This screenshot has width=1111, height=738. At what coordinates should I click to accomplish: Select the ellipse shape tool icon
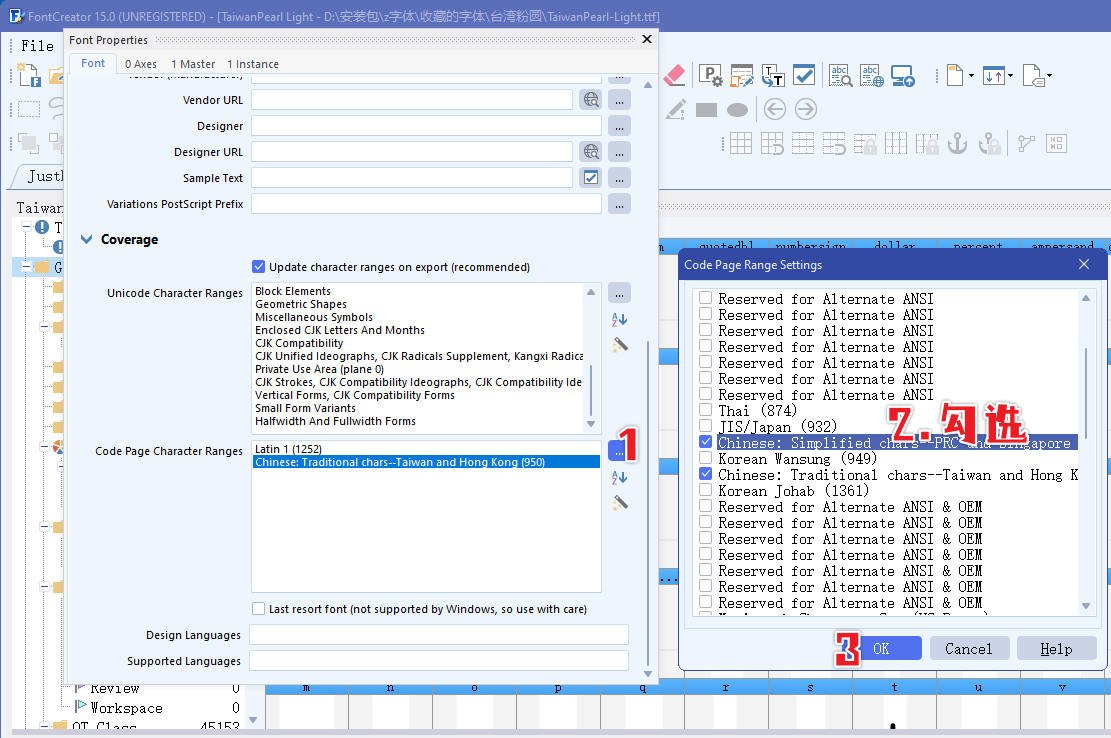pos(738,110)
